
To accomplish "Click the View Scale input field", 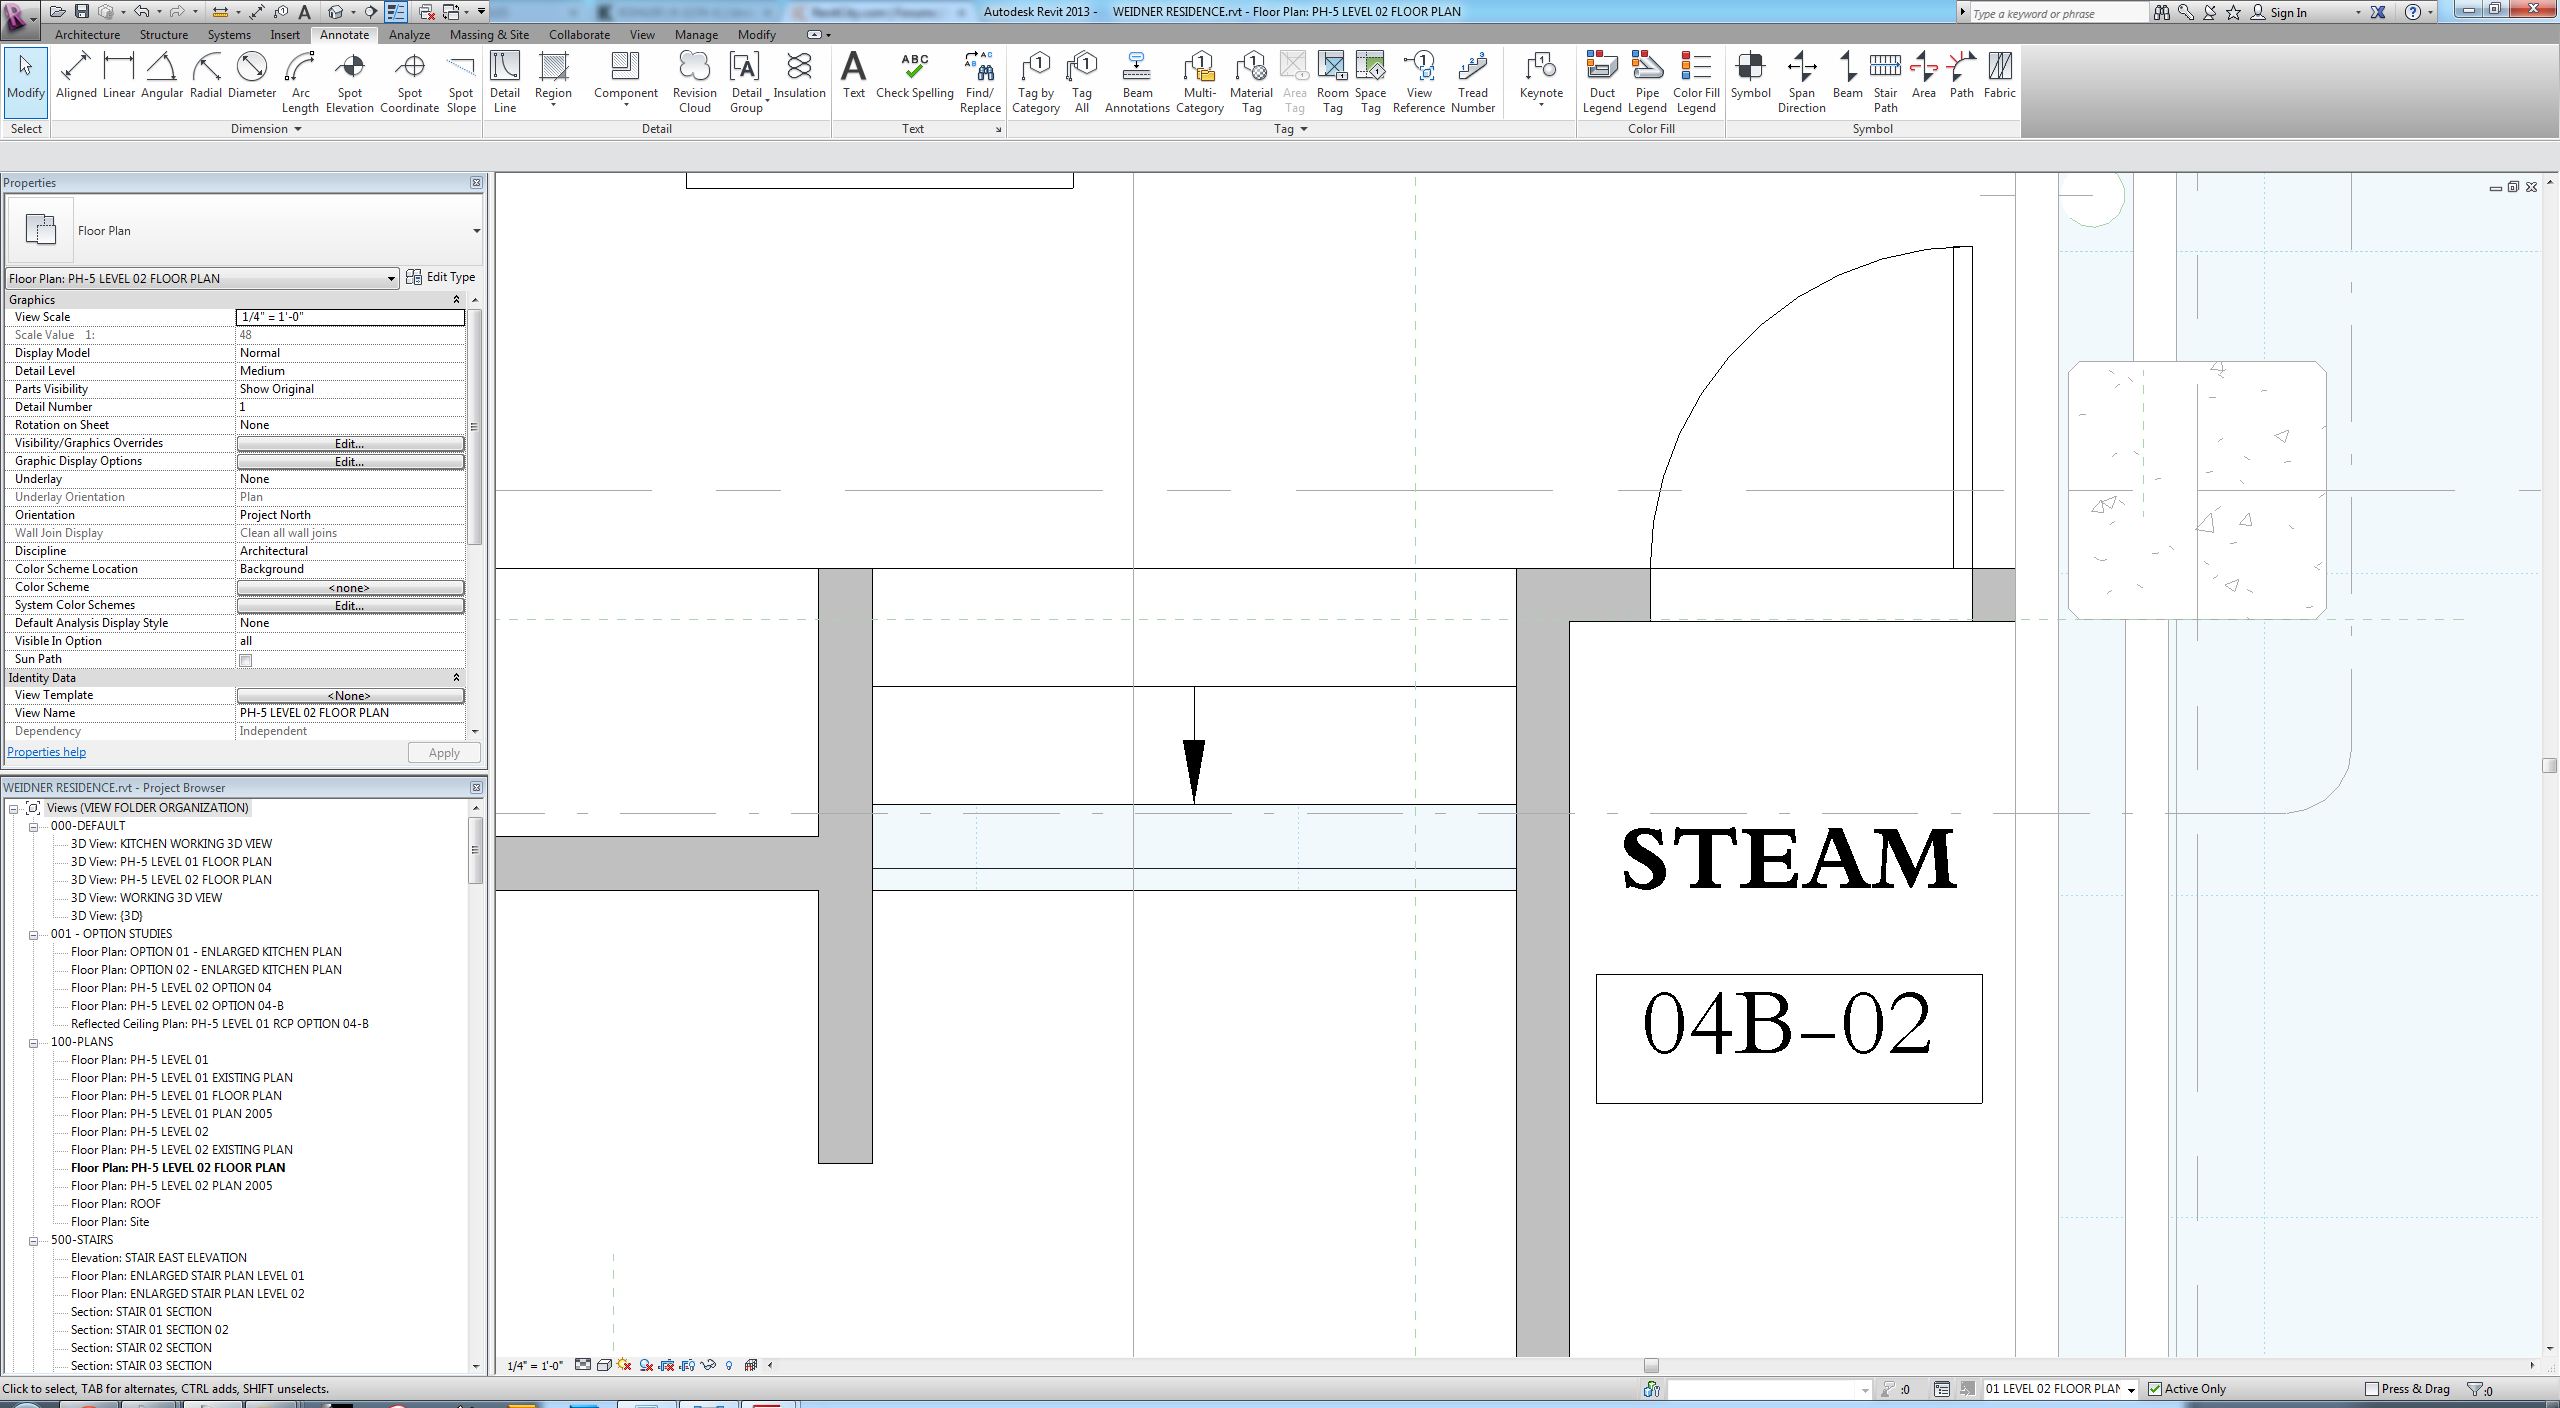I will pos(350,317).
